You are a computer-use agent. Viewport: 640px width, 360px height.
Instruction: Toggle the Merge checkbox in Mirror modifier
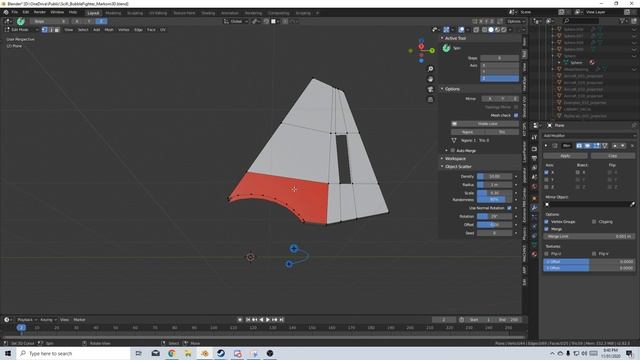pyautogui.click(x=547, y=229)
